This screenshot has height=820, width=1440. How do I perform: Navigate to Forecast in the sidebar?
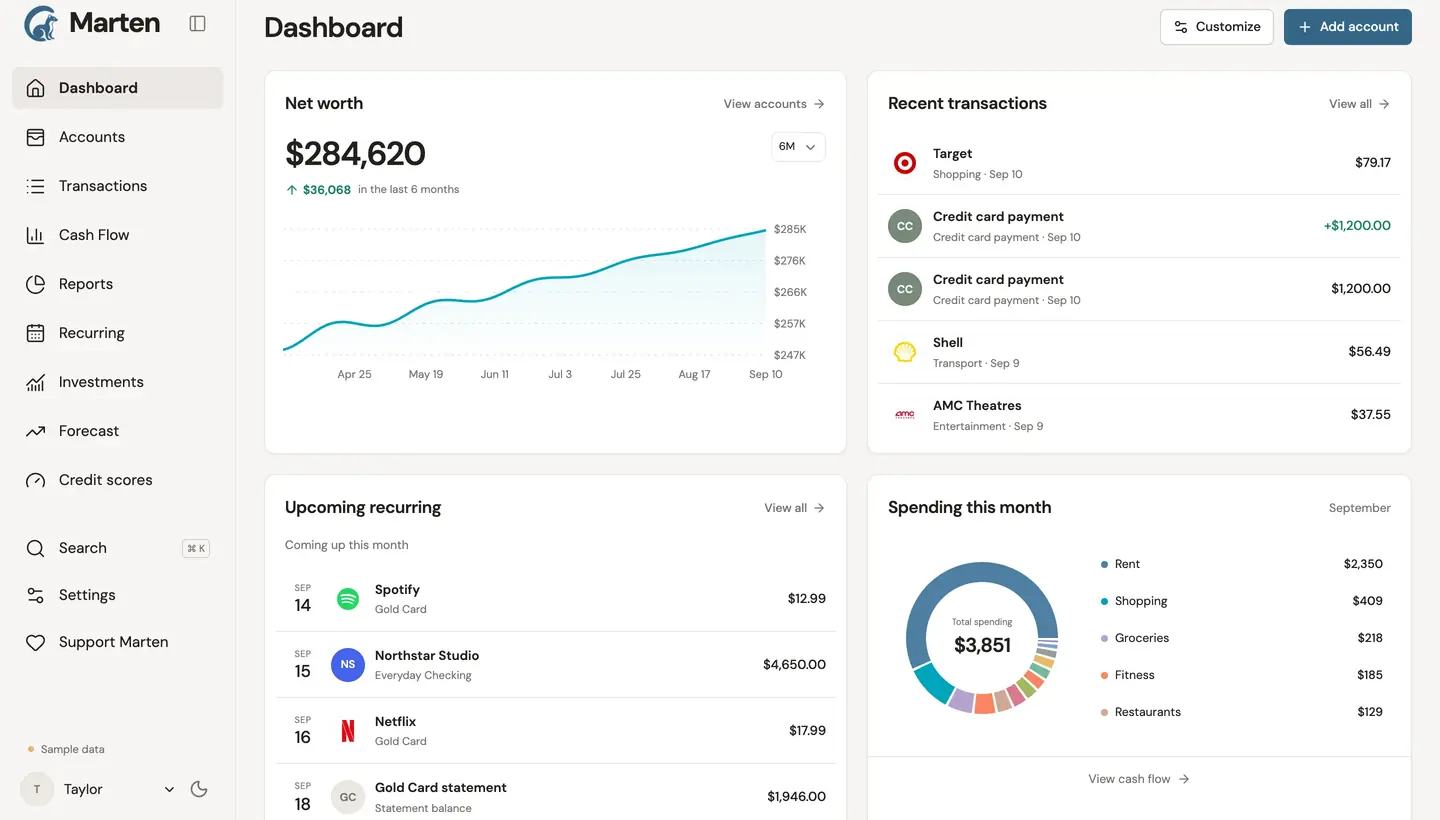coord(118,431)
